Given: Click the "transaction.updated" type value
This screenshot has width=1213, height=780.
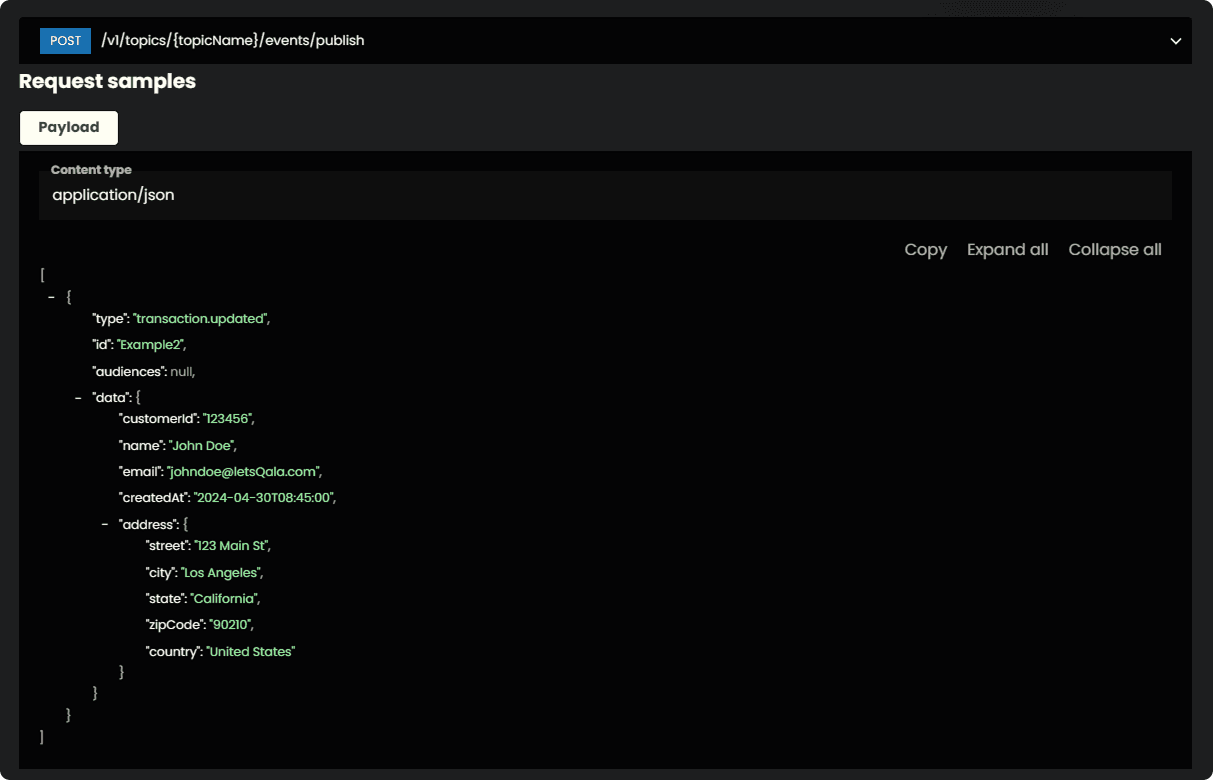Looking at the screenshot, I should (200, 318).
